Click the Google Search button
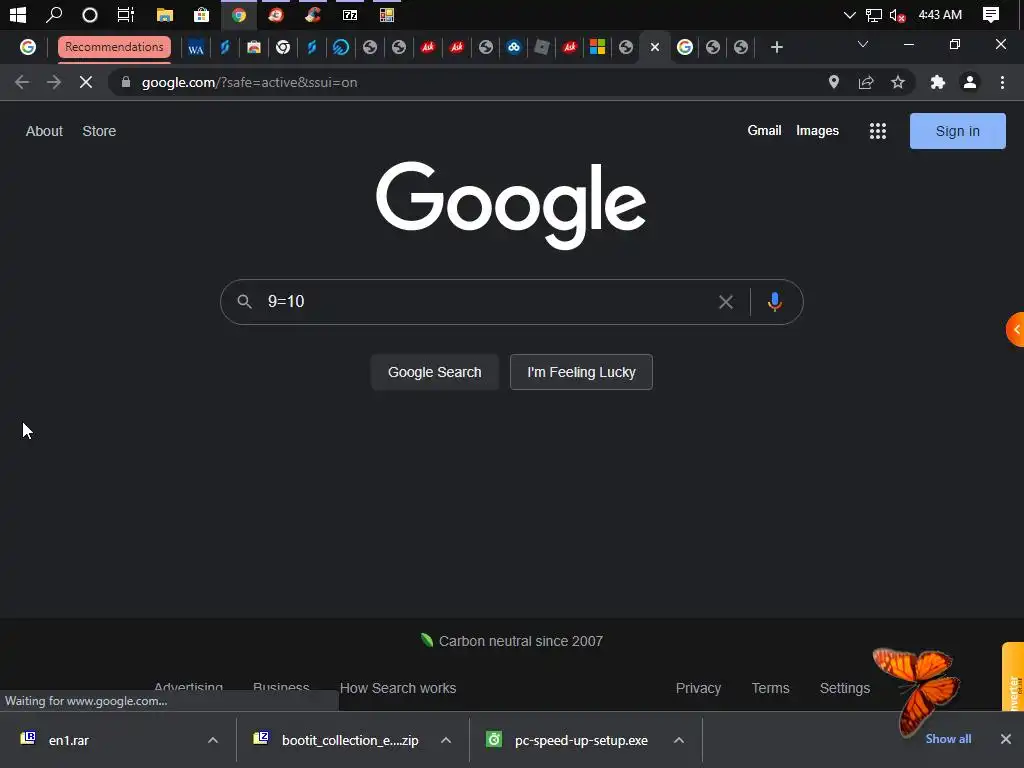The image size is (1024, 768). coord(434,372)
